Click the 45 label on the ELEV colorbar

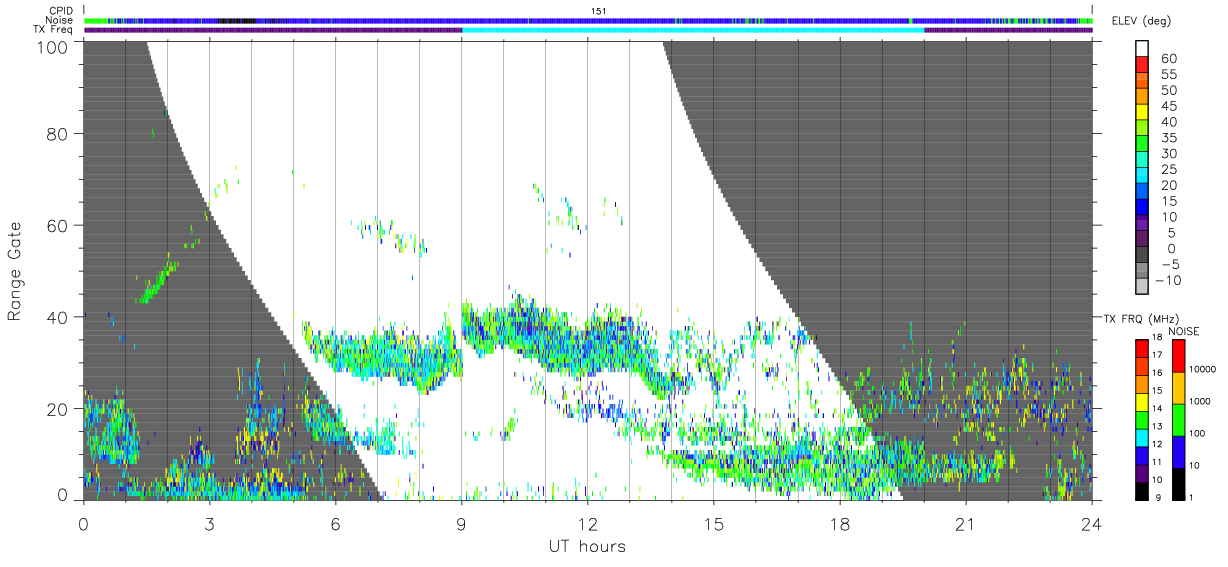point(1168,106)
